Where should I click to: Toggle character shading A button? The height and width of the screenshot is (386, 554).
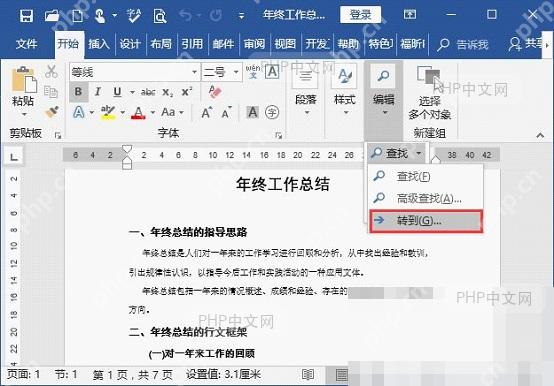(x=253, y=113)
